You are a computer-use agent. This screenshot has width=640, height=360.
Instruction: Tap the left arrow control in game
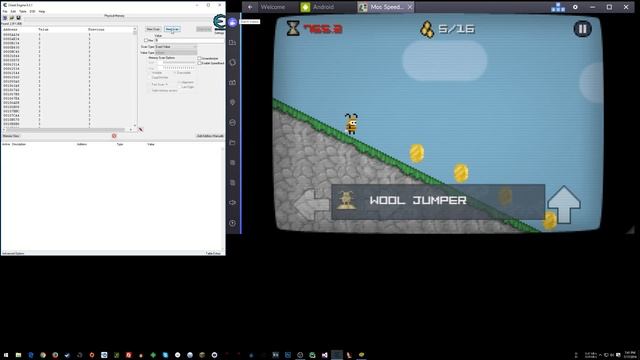tap(312, 204)
